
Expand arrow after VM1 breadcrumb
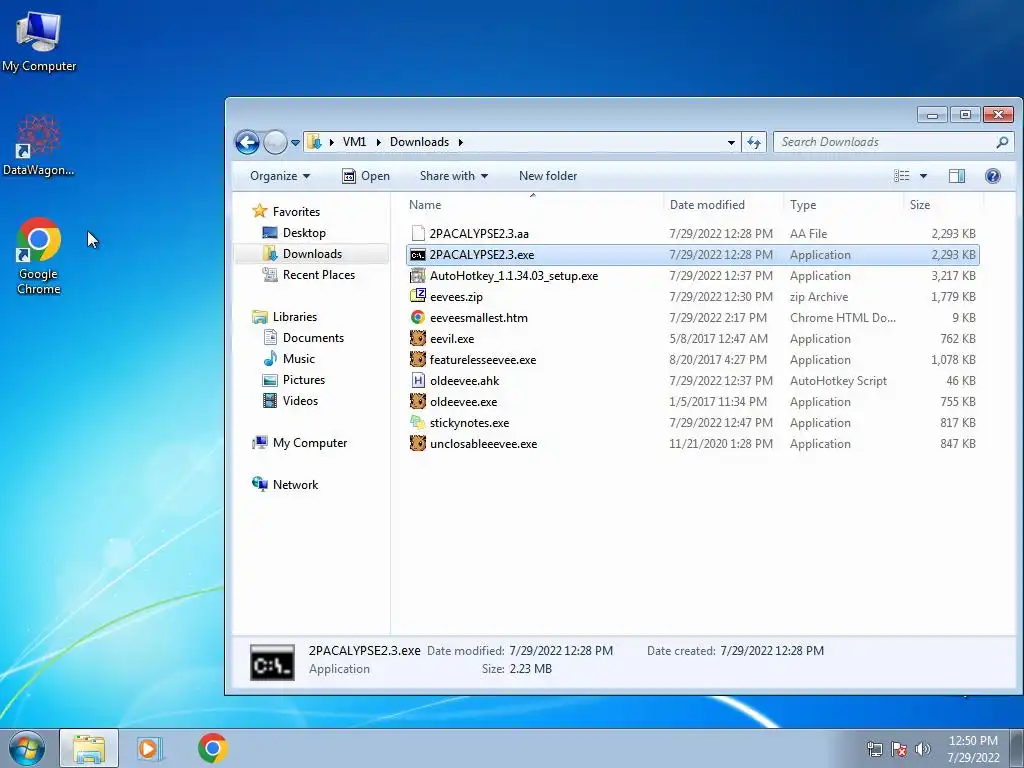point(378,142)
